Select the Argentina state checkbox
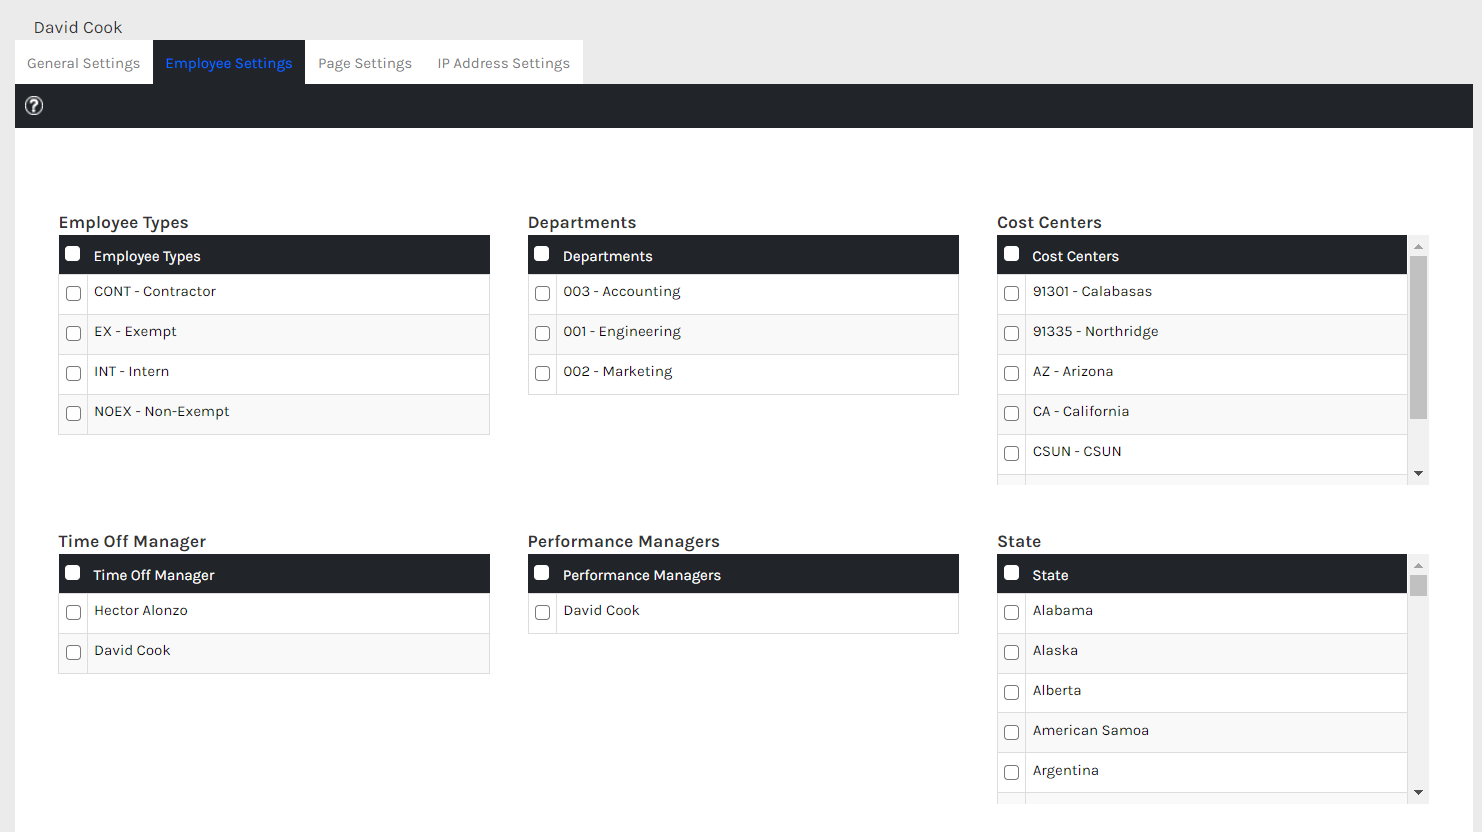 [x=1012, y=772]
